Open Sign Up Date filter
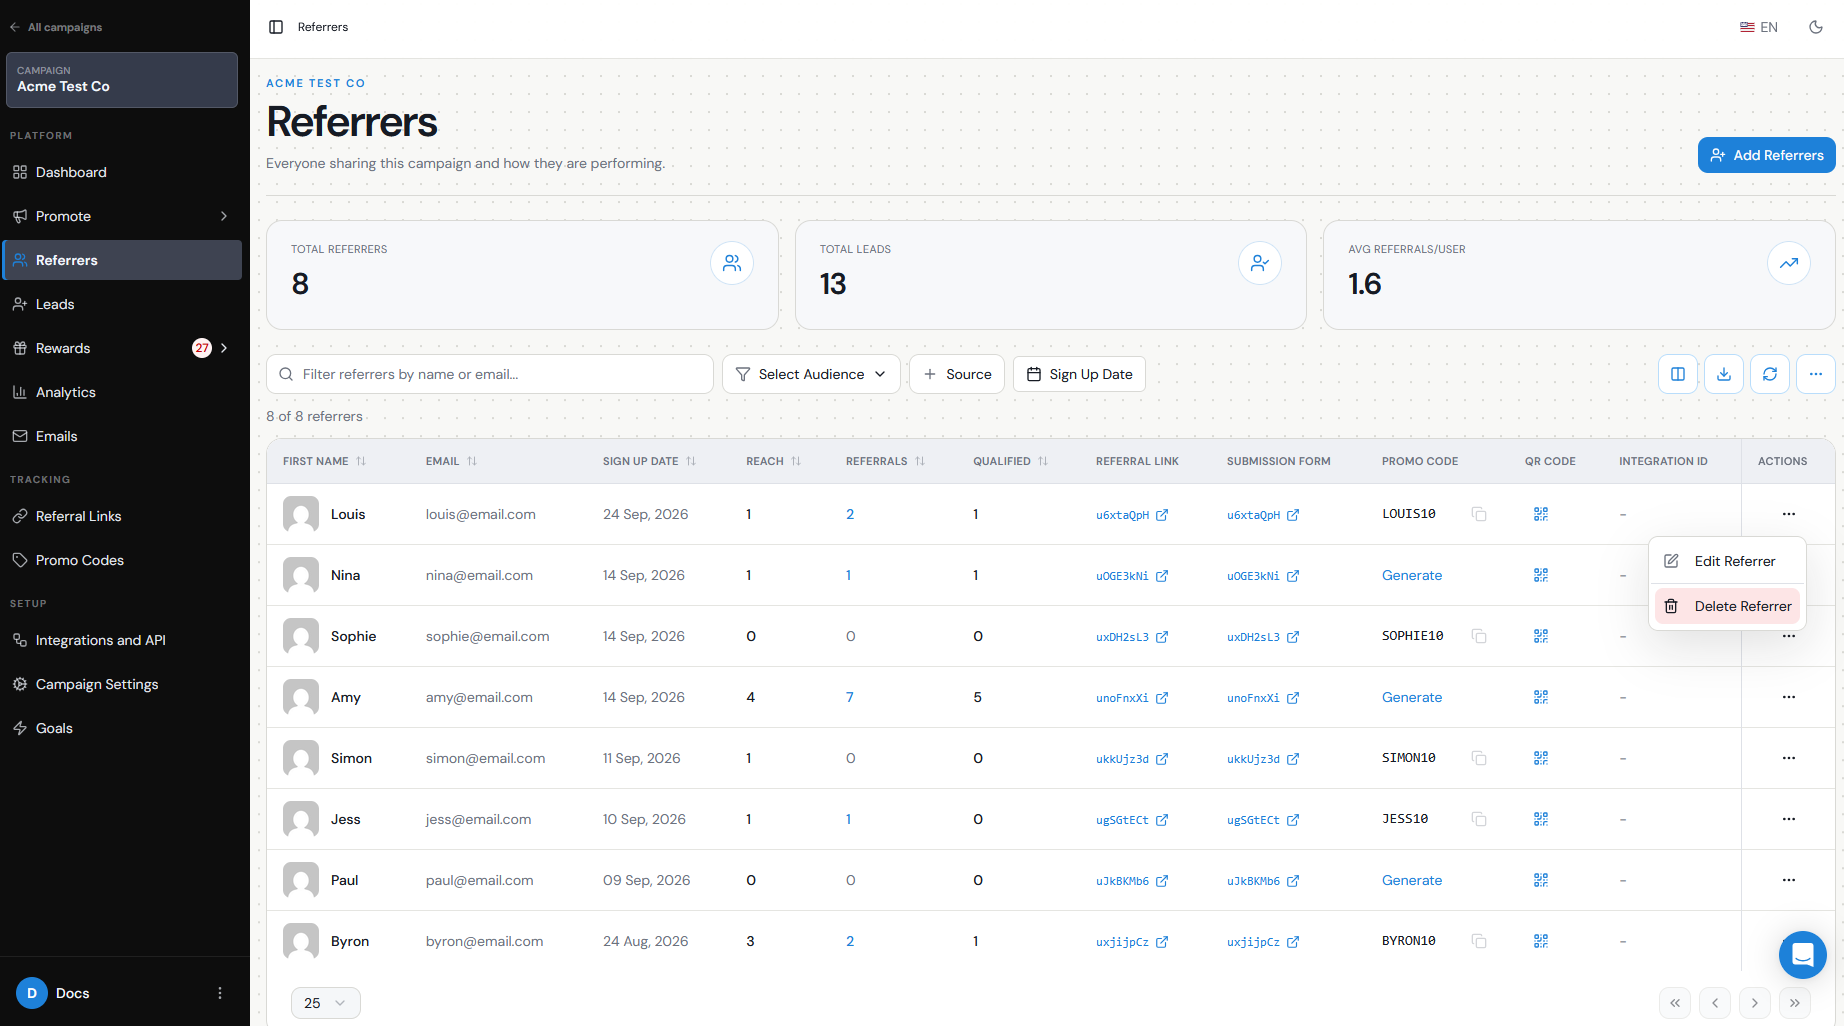Viewport: 1844px width, 1026px height. coord(1079,374)
